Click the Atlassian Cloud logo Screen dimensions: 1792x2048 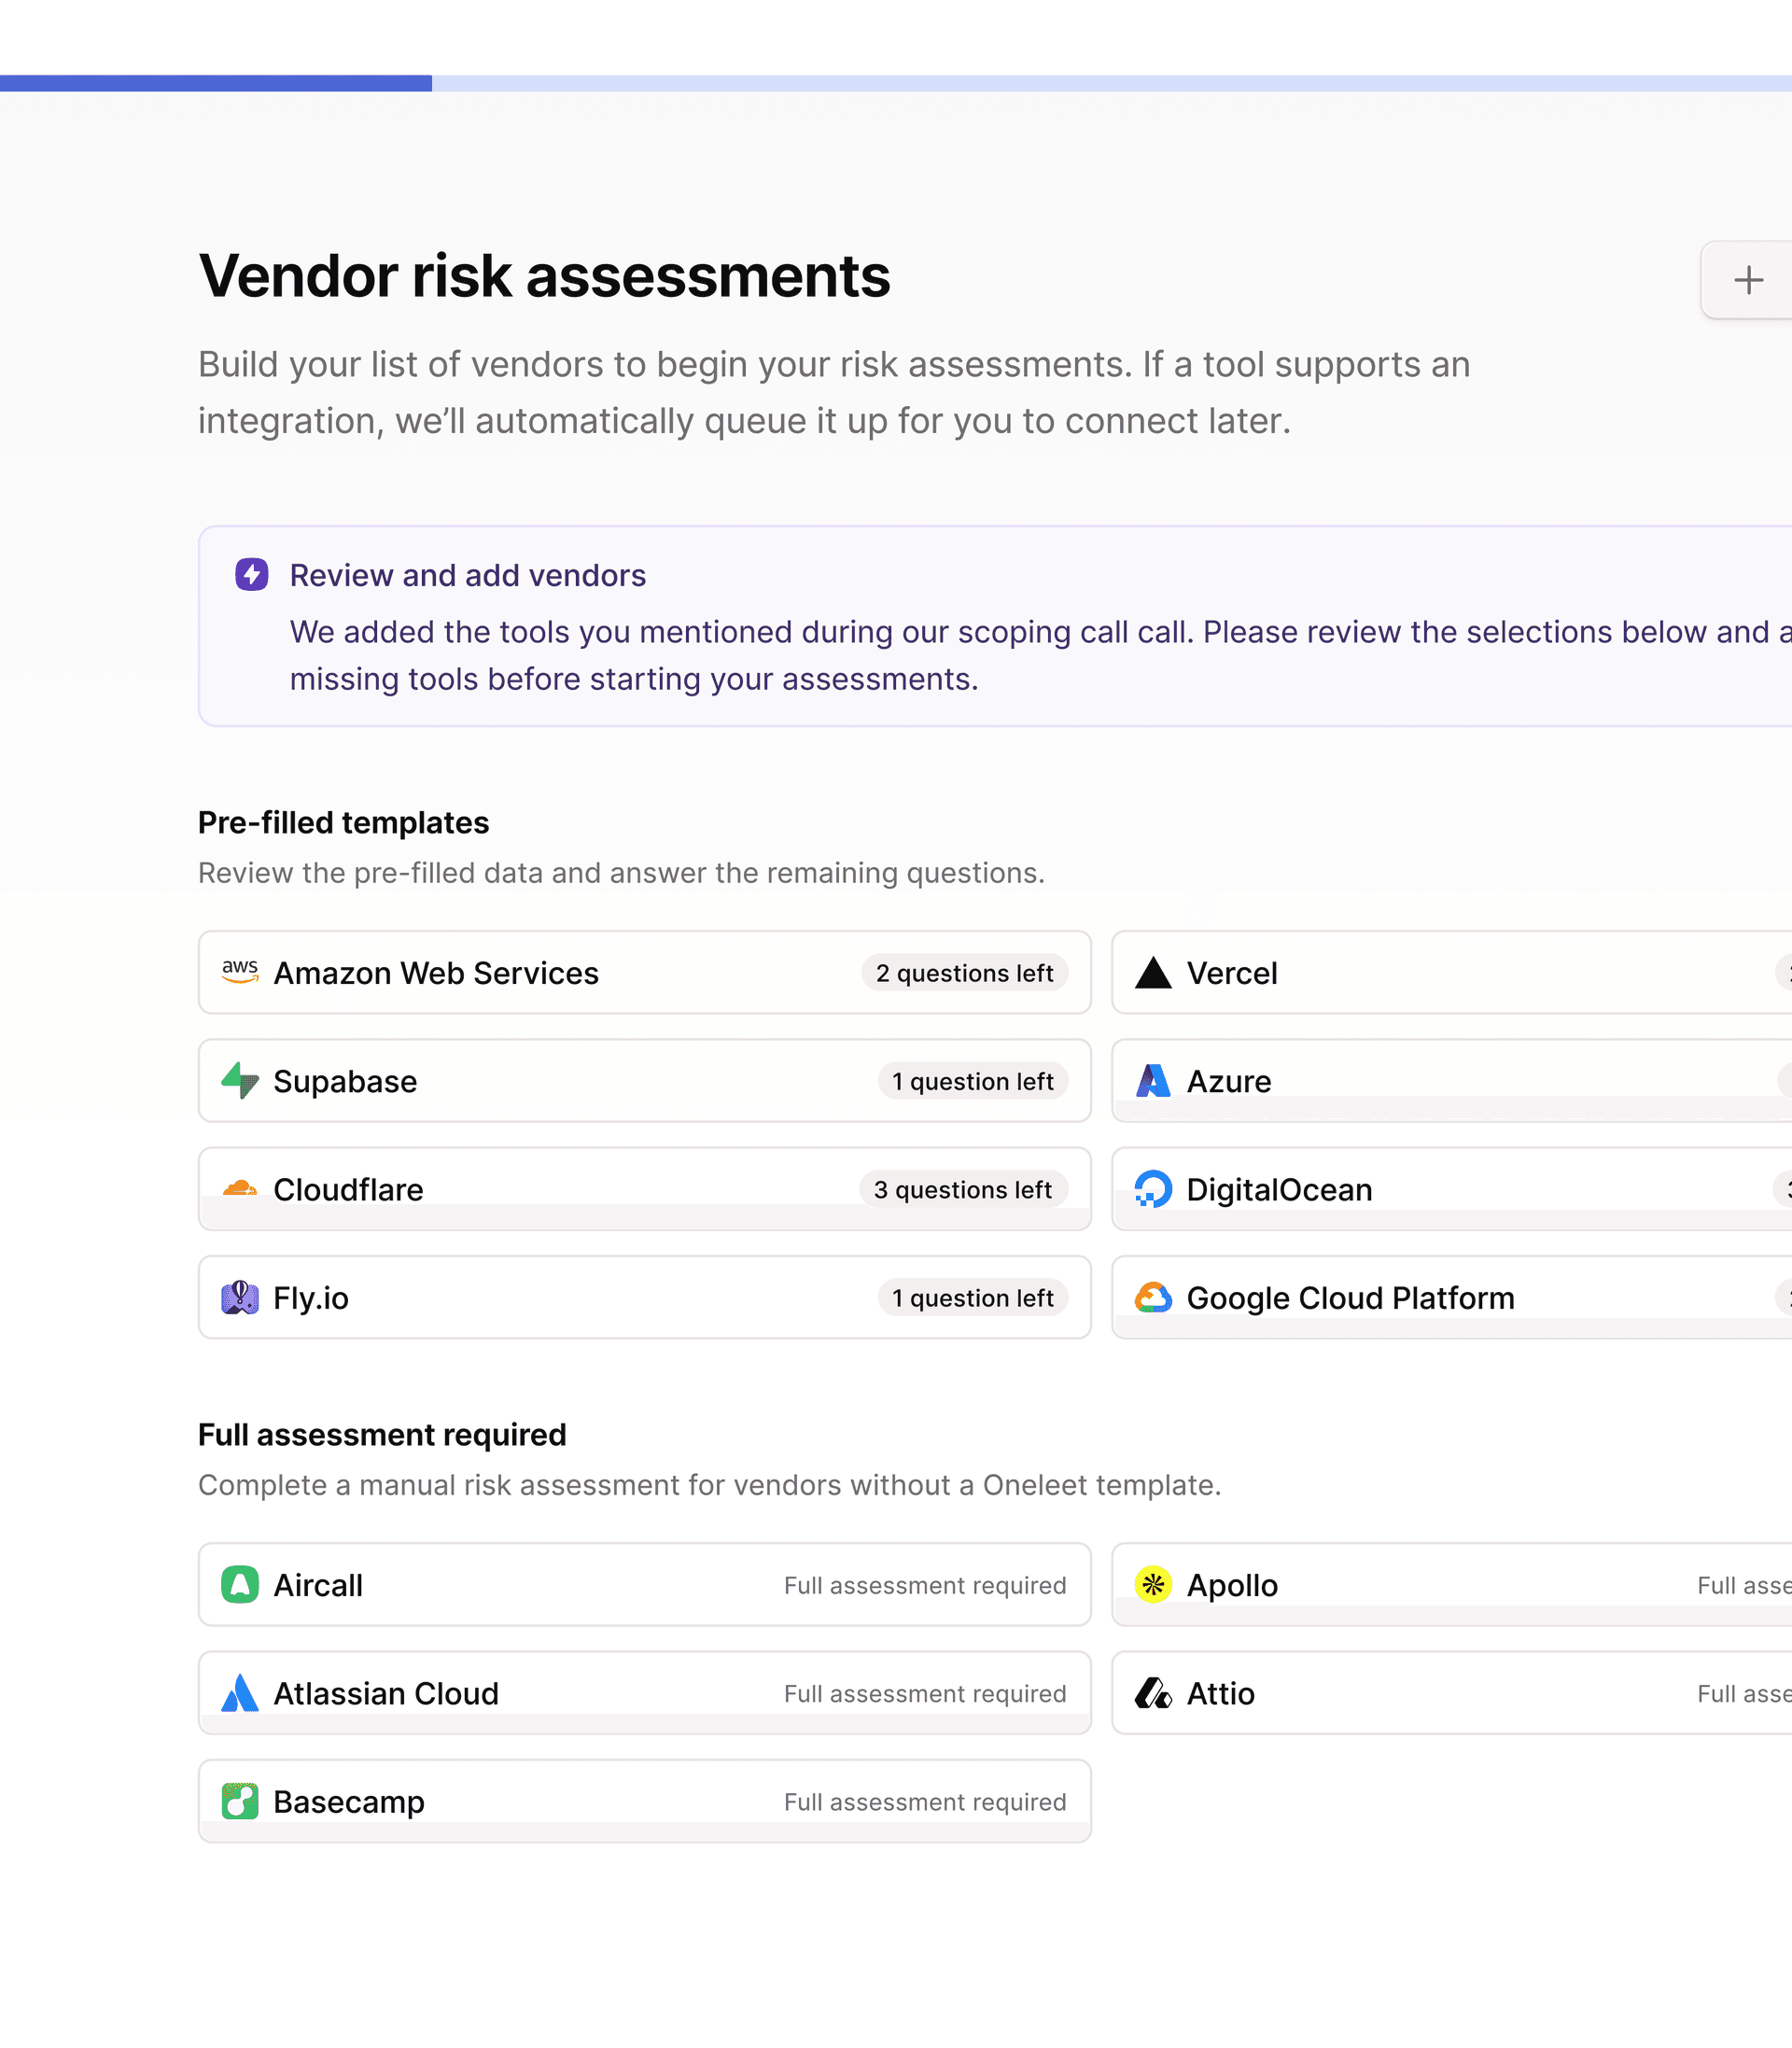tap(239, 1693)
